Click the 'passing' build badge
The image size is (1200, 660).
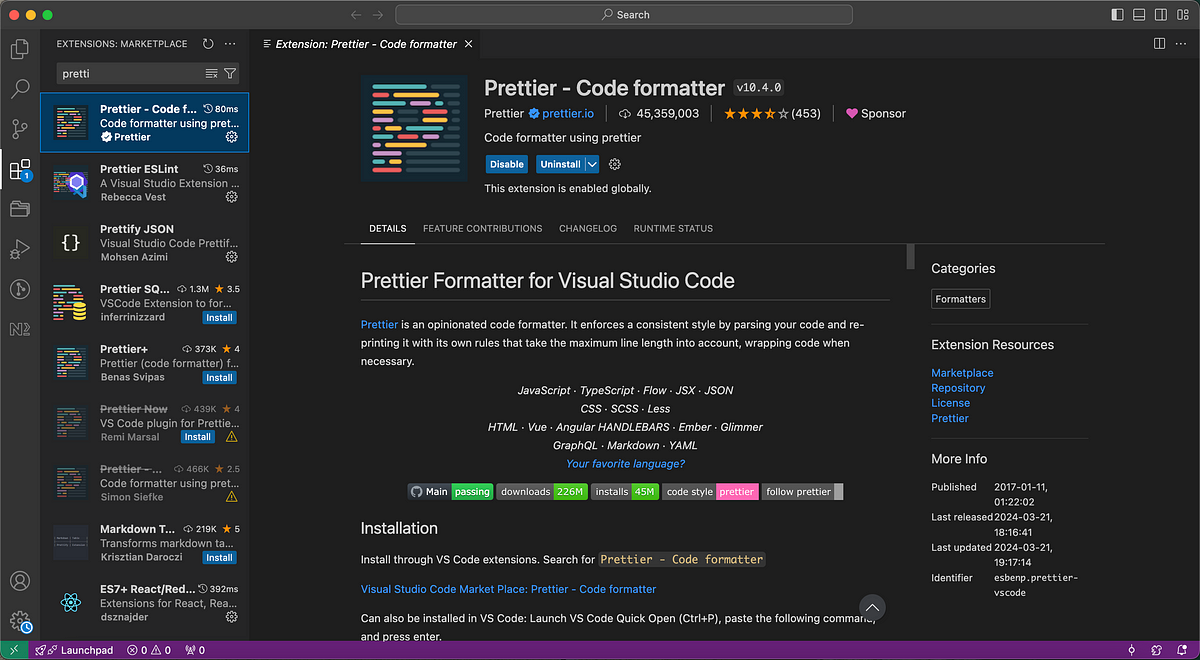[472, 491]
